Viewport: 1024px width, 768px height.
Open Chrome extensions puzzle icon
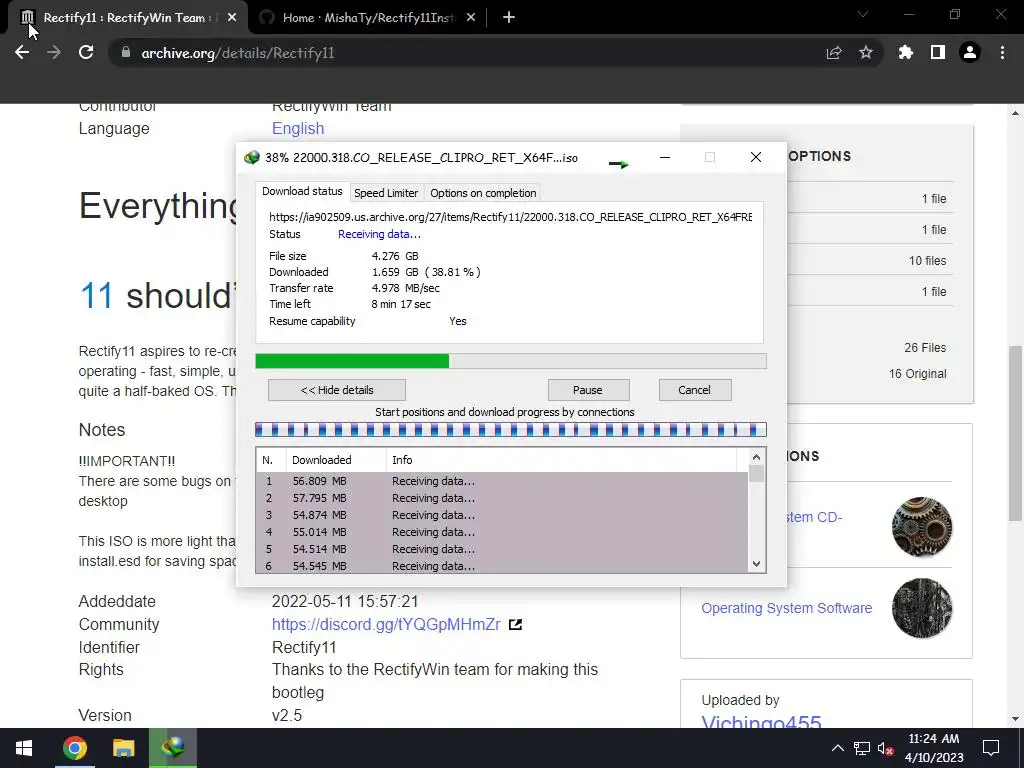coord(905,53)
